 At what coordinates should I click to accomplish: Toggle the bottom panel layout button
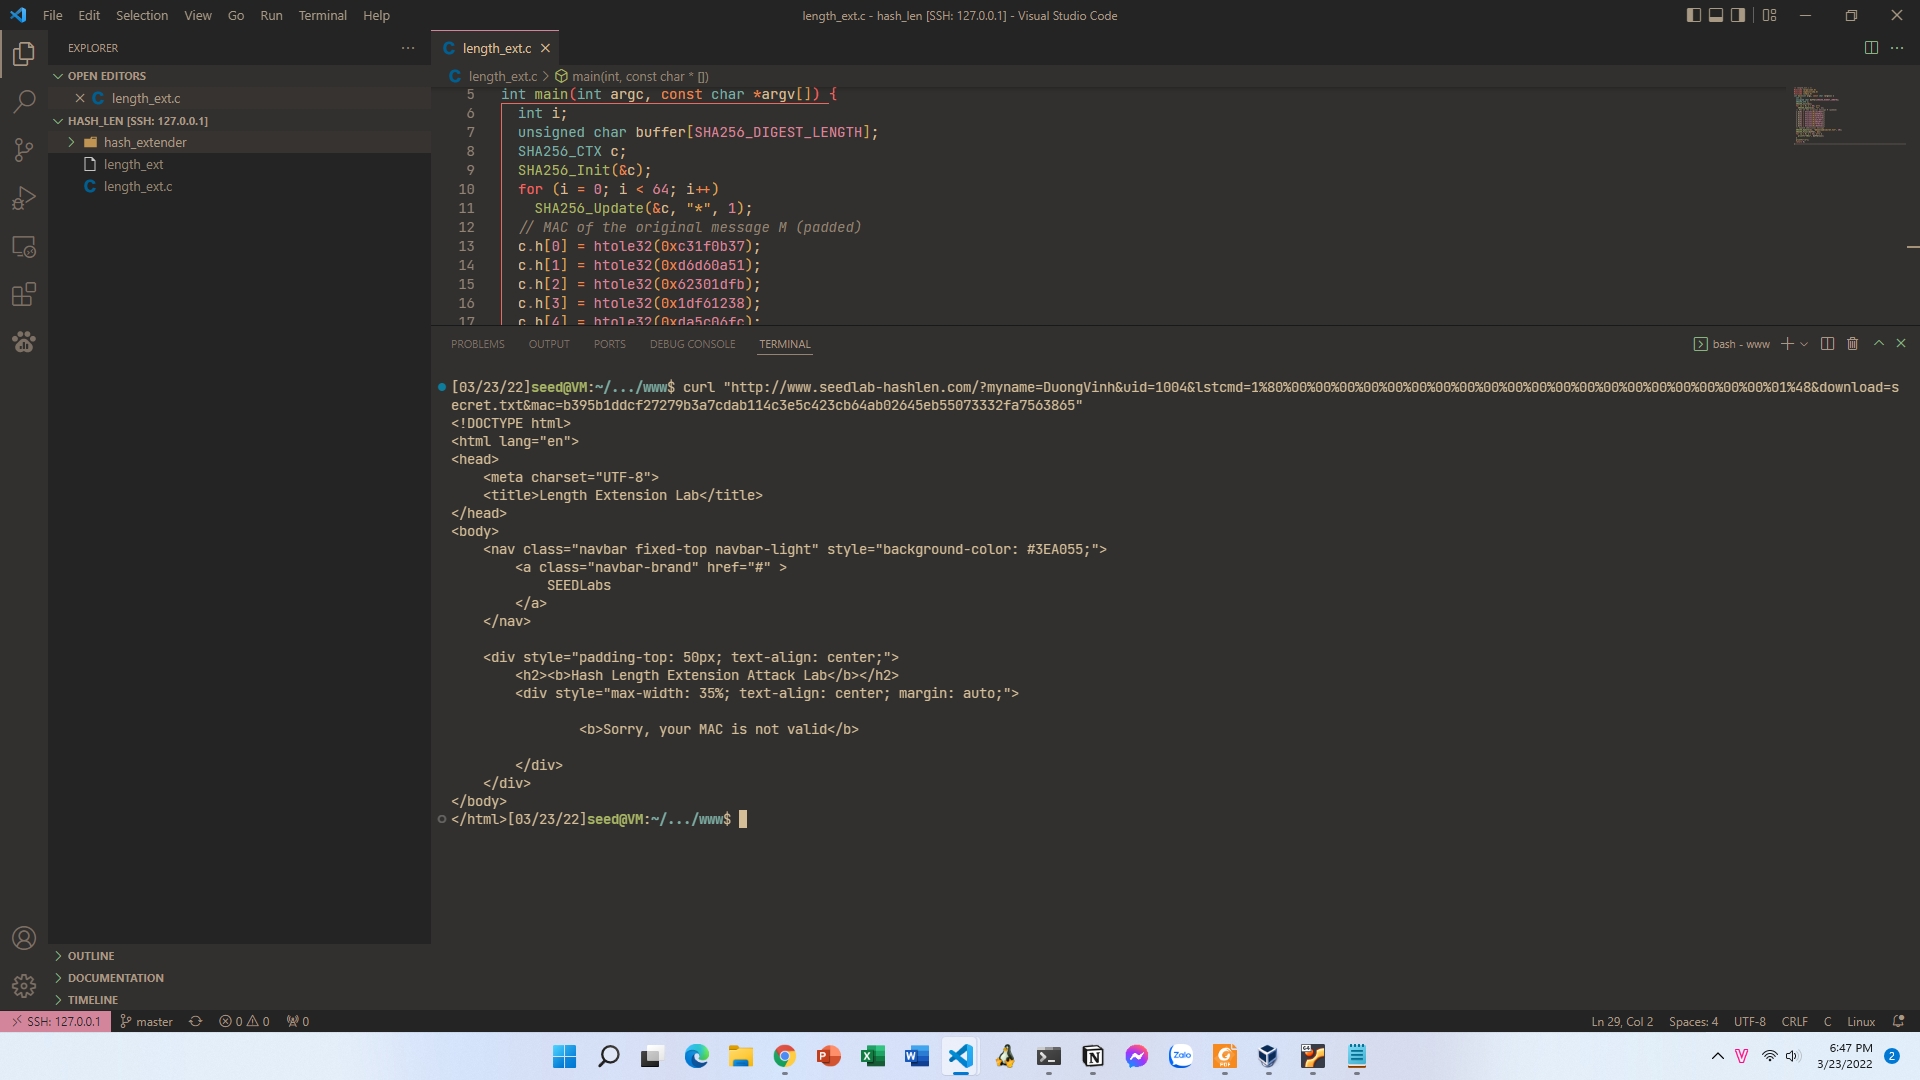(1716, 15)
